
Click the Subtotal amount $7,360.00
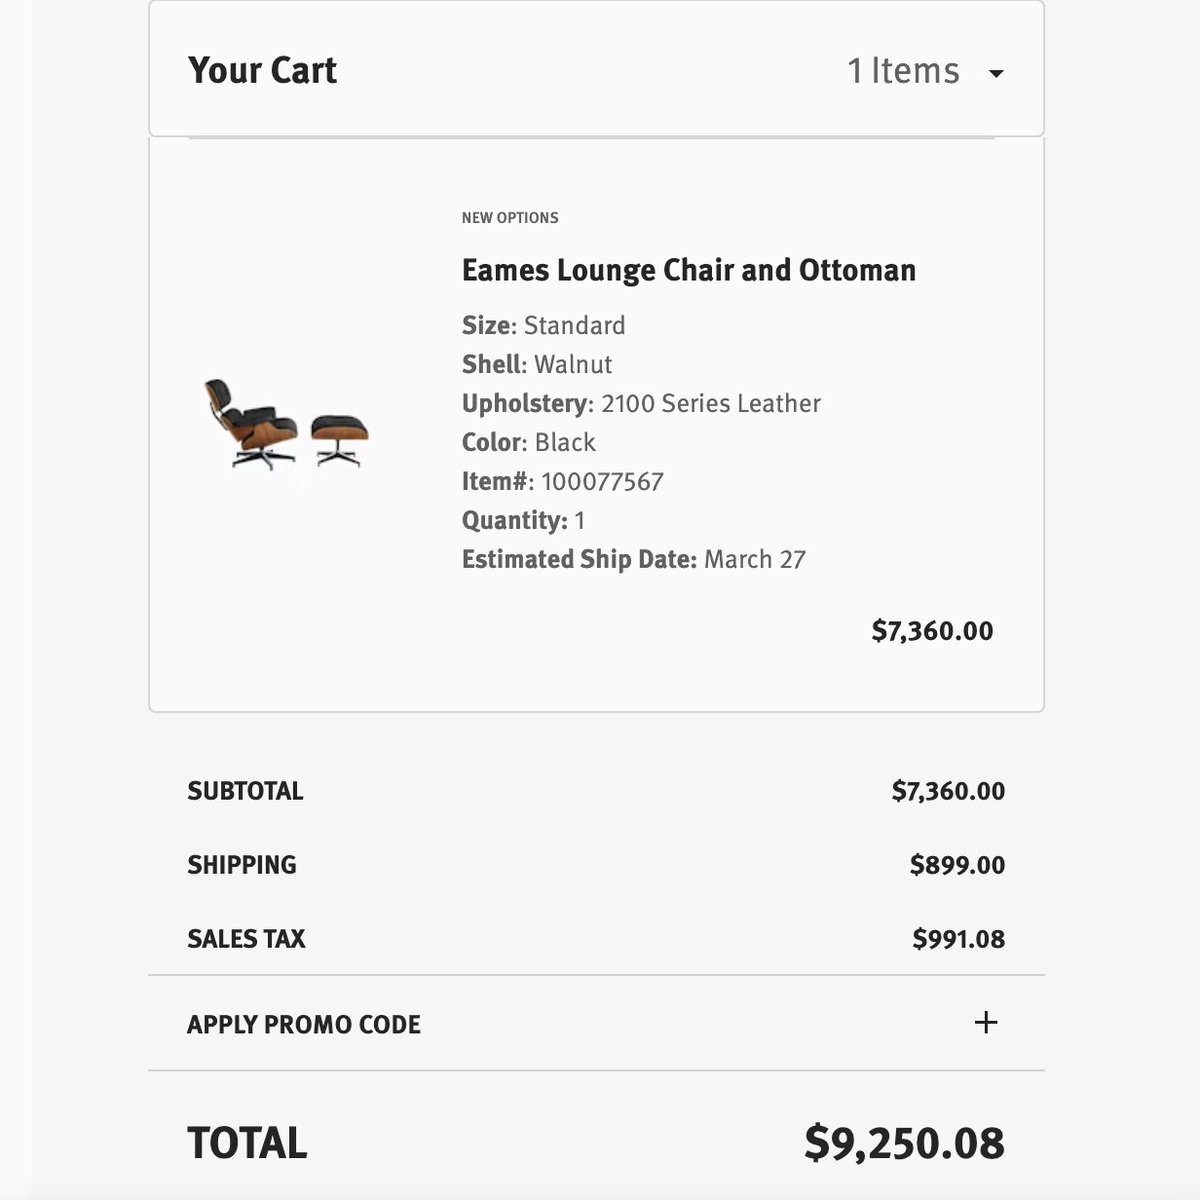click(x=948, y=791)
